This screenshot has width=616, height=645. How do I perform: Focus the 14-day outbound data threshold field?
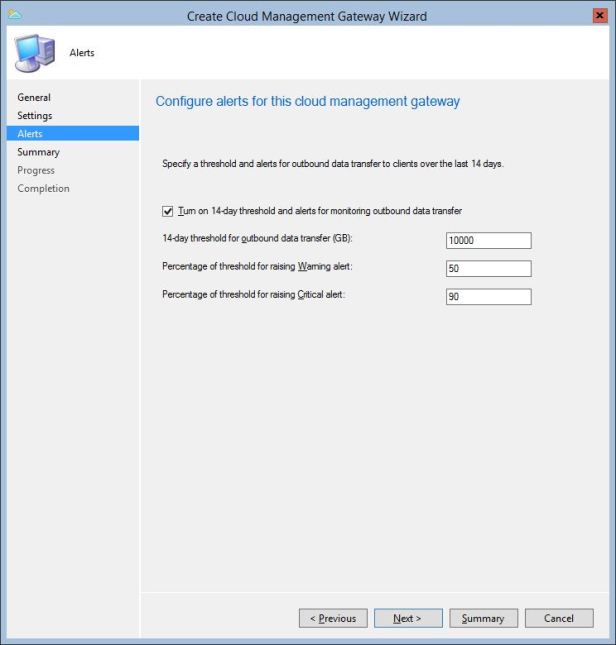point(489,241)
